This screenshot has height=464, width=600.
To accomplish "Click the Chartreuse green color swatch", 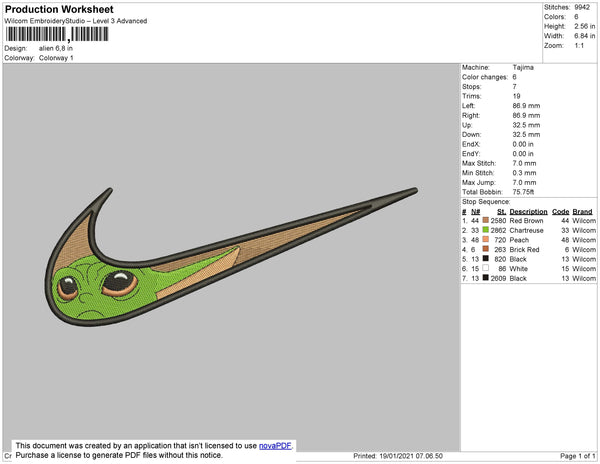I will (486, 230).
